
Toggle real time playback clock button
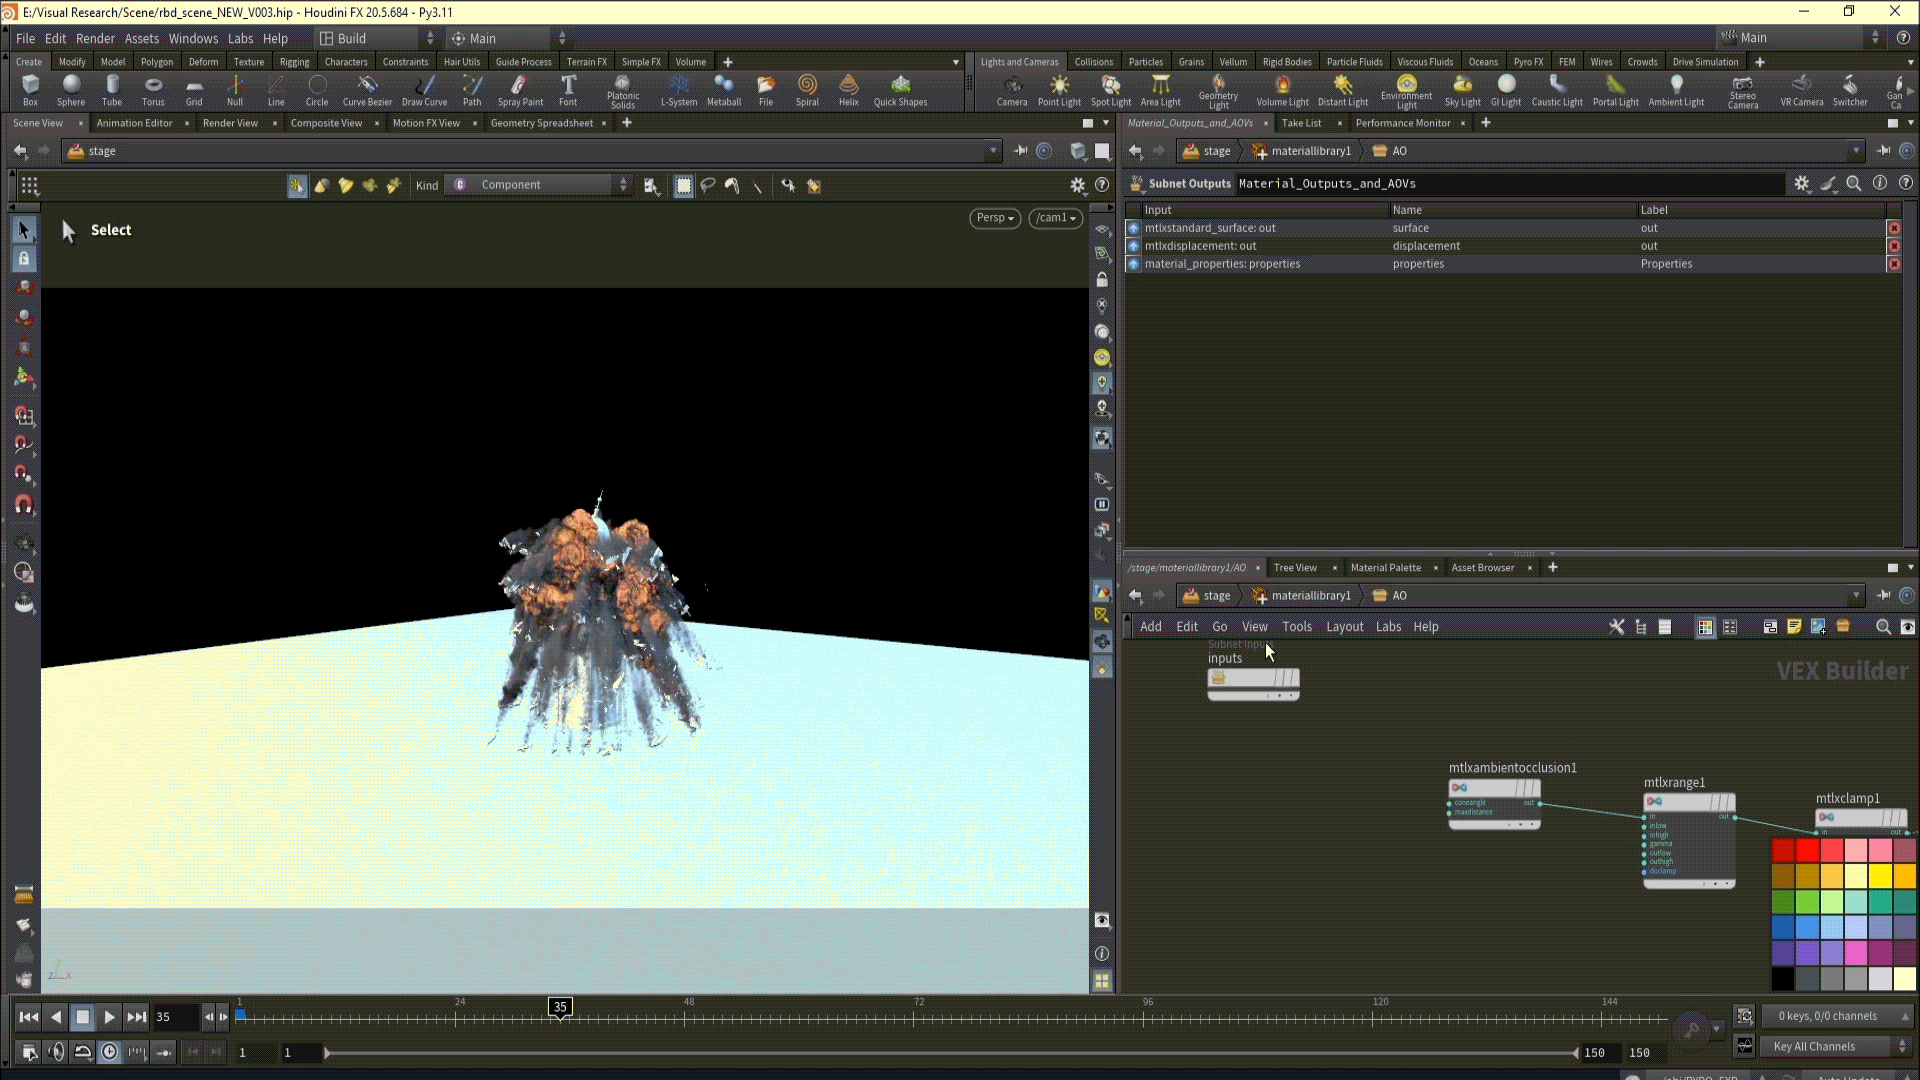pyautogui.click(x=109, y=1052)
